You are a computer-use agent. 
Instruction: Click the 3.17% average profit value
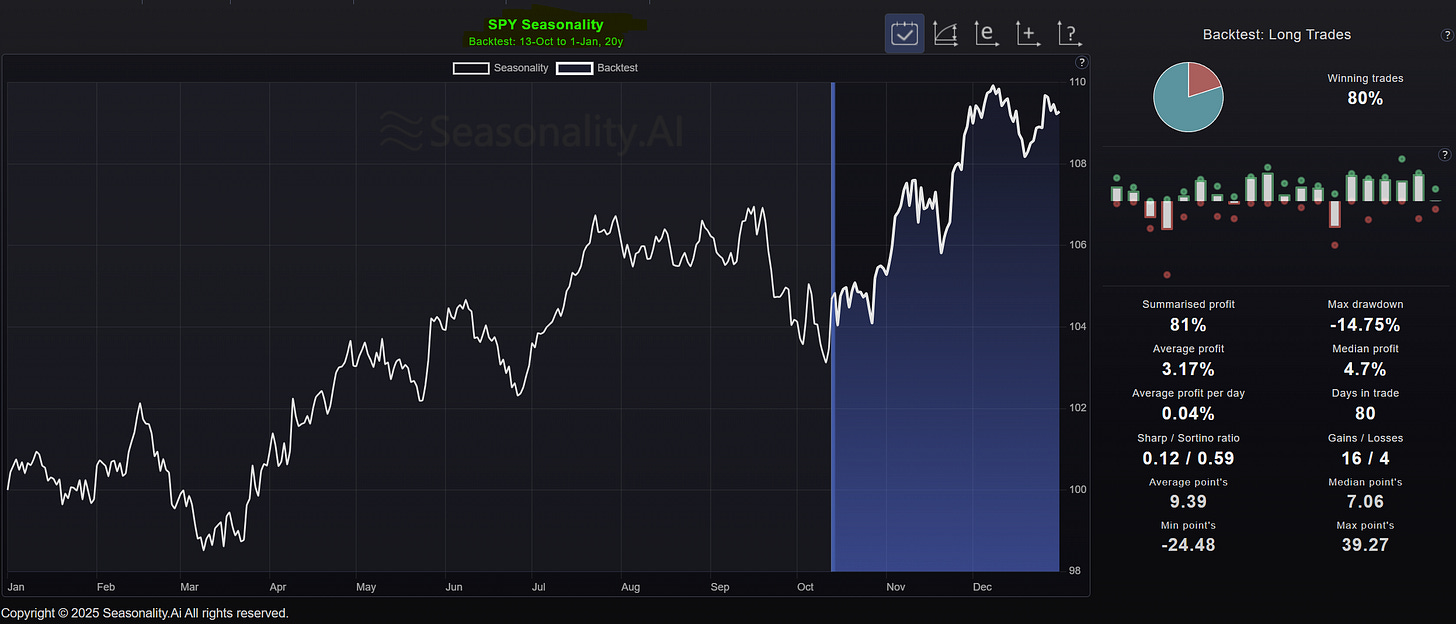pyautogui.click(x=1188, y=369)
